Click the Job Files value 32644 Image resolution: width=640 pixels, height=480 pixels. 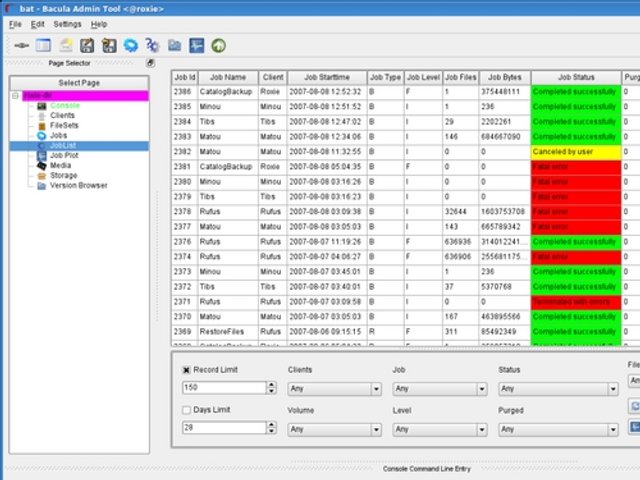(460, 212)
